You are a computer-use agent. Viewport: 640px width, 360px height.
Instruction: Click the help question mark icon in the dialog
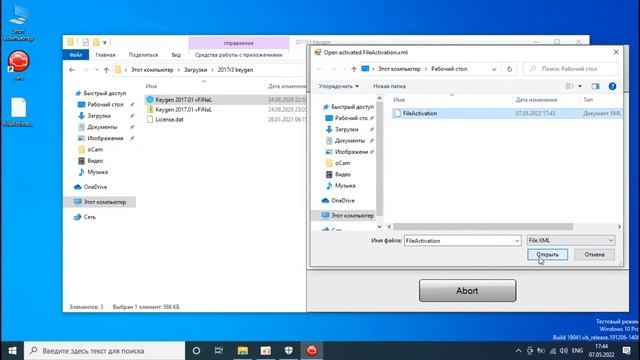tap(612, 86)
